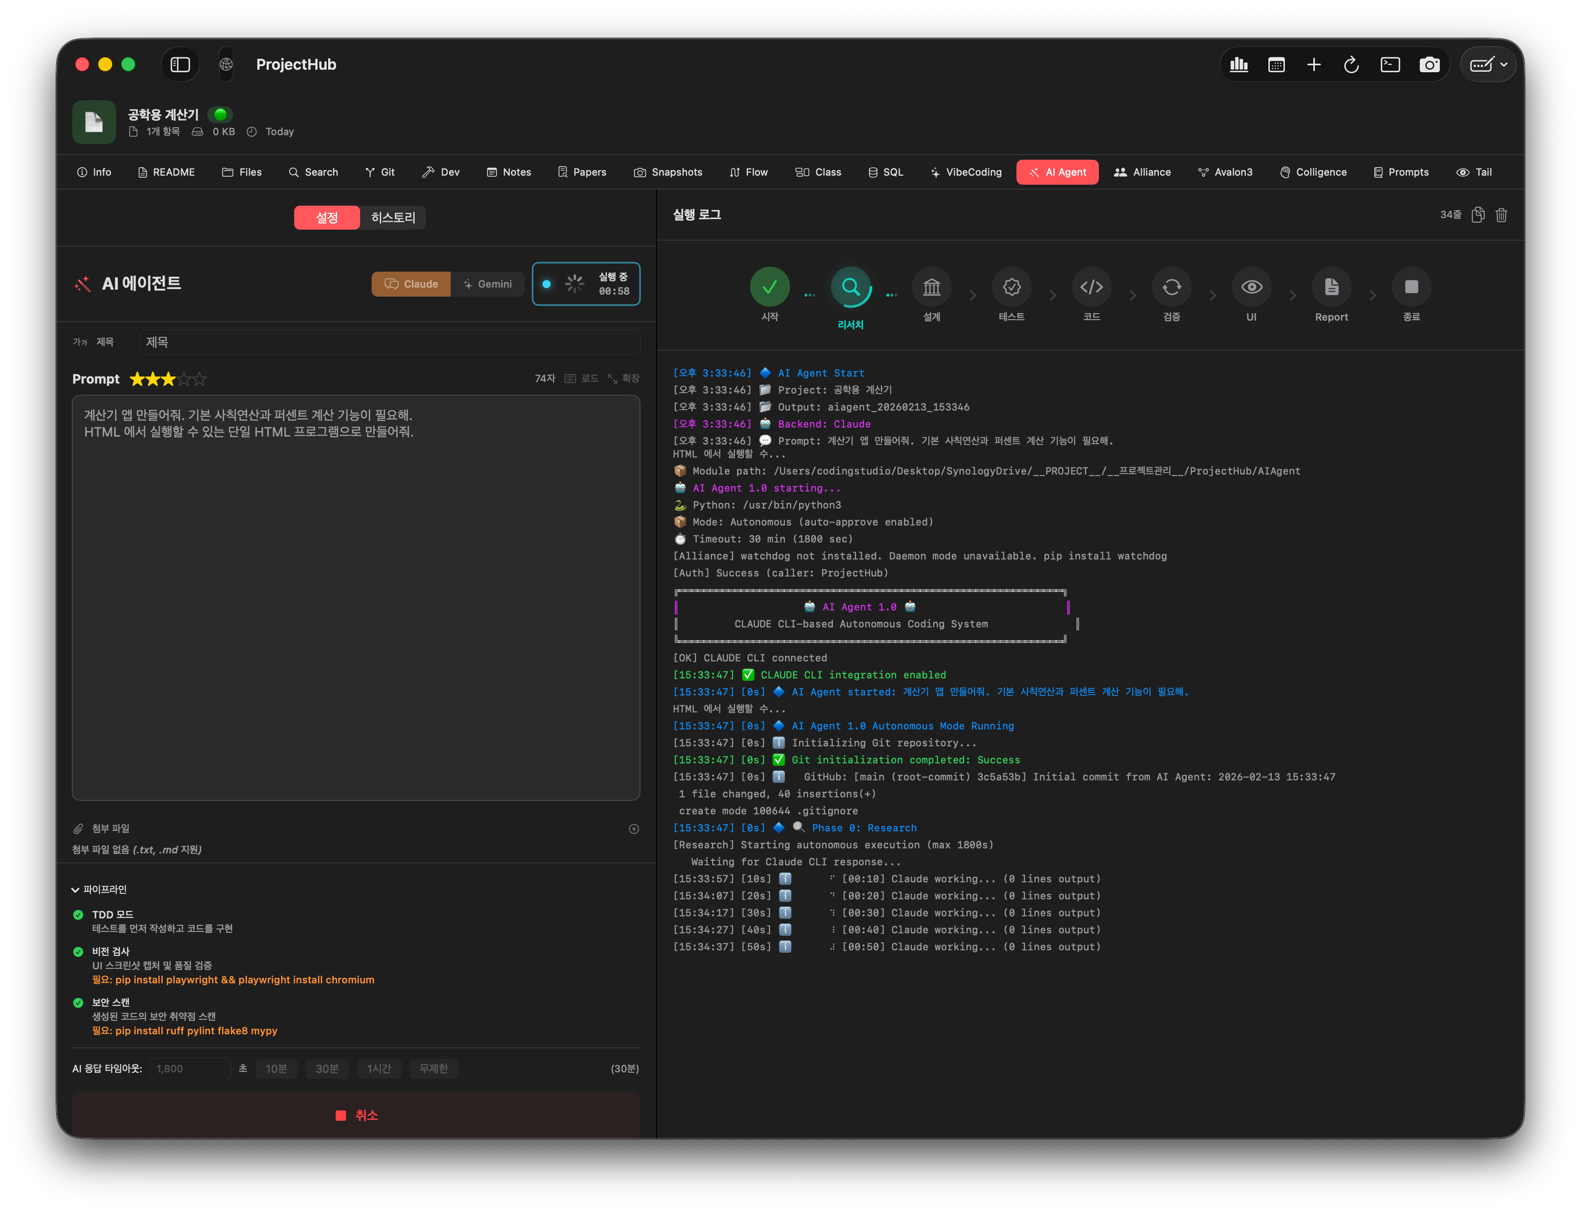This screenshot has width=1581, height=1213.
Task: Expand the prompt editor with 확장
Action: point(624,379)
